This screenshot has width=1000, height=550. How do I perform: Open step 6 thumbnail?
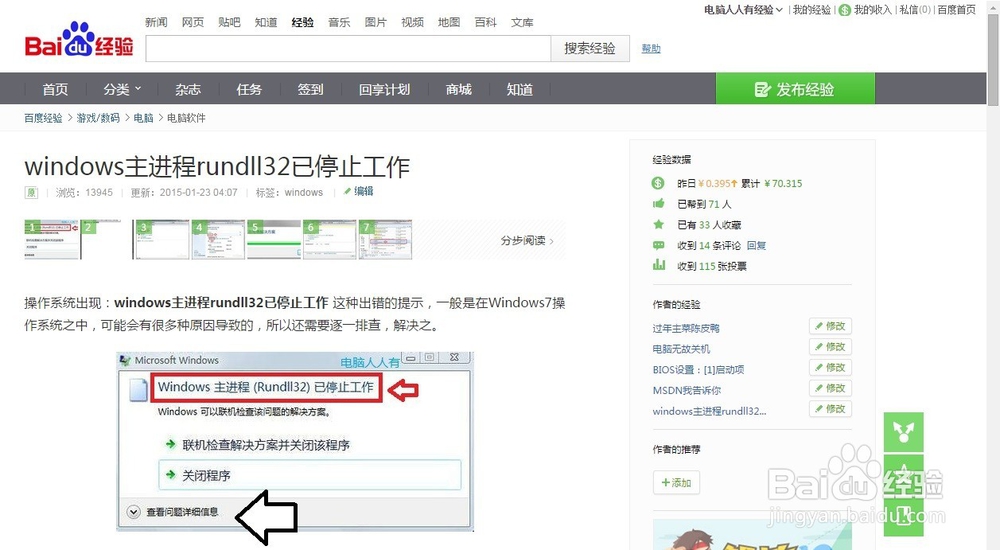[x=330, y=239]
